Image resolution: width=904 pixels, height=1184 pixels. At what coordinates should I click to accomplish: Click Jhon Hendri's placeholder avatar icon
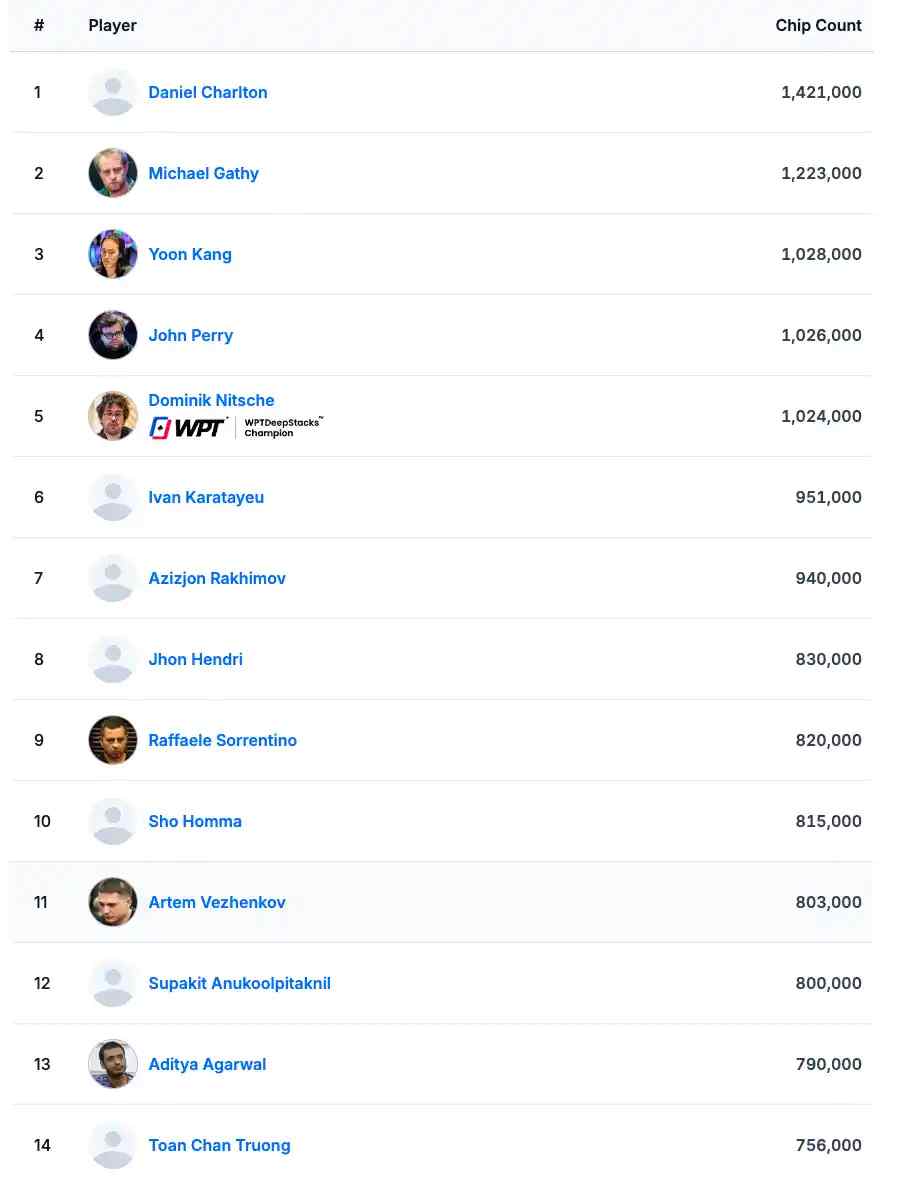pyautogui.click(x=113, y=659)
